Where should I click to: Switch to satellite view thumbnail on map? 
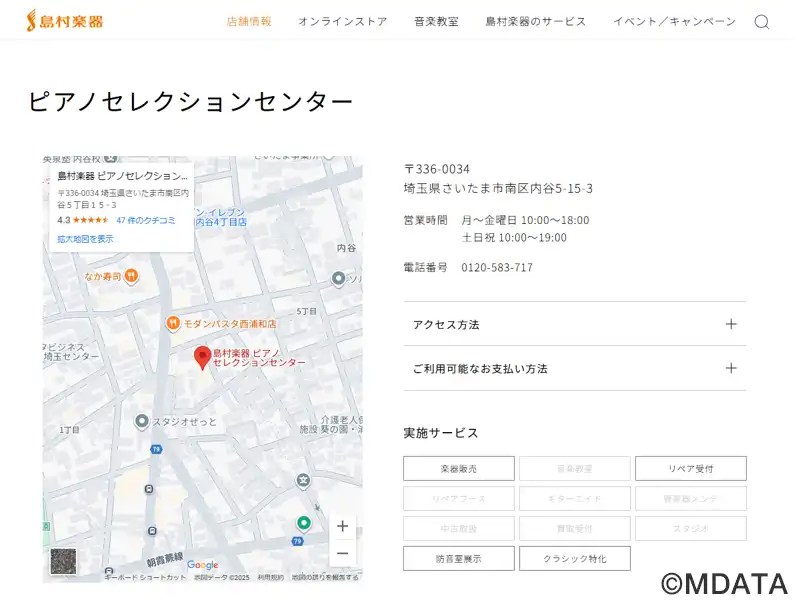point(62,561)
